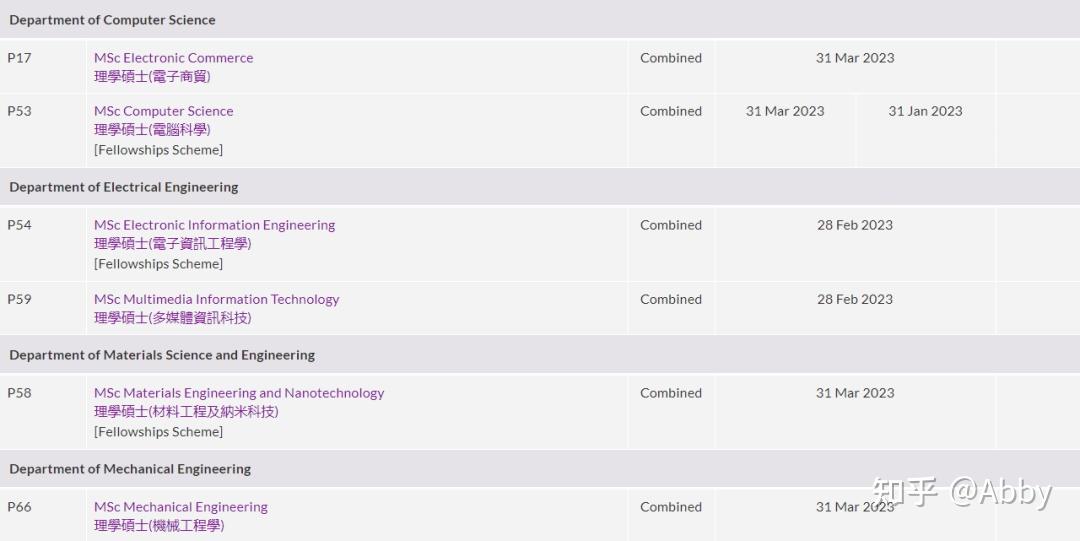1080x541 pixels.
Task: Open MSc Materials Engineering and Nanotechnology link
Action: point(239,393)
